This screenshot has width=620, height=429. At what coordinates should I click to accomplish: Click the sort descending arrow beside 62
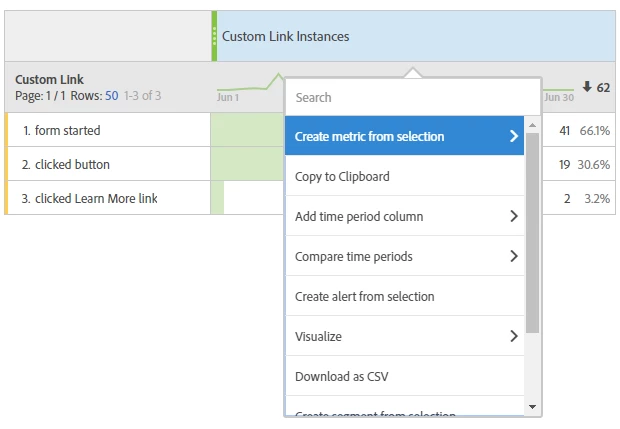[x=587, y=87]
